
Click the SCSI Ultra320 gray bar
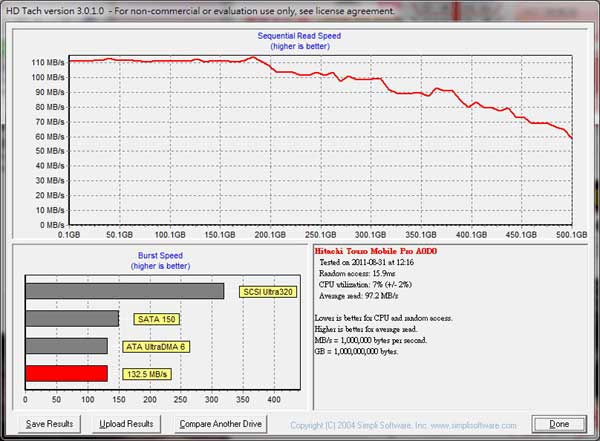click(x=124, y=291)
